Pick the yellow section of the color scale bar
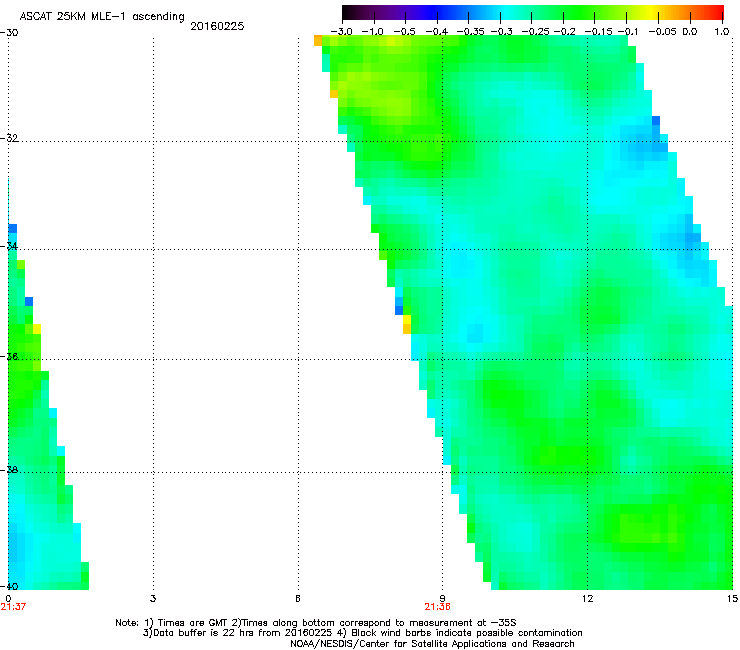 (653, 12)
